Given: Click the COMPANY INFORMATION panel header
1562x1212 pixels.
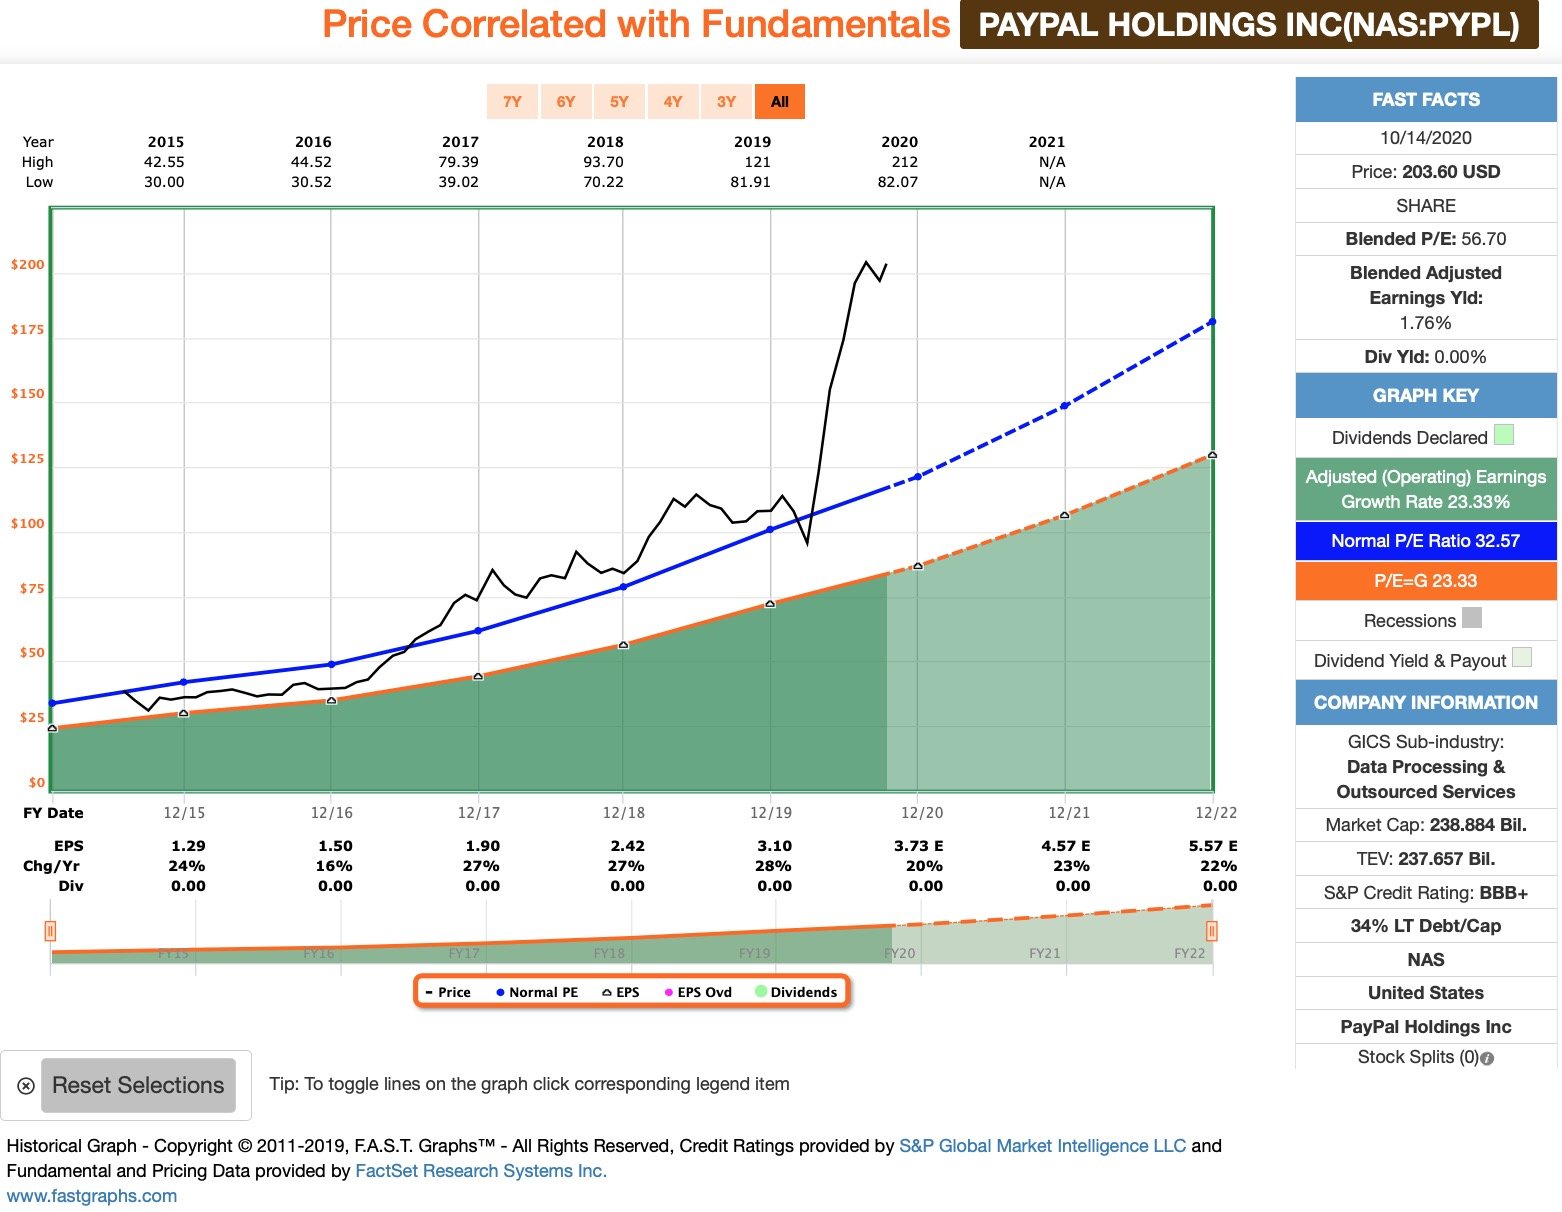Looking at the screenshot, I should point(1426,703).
